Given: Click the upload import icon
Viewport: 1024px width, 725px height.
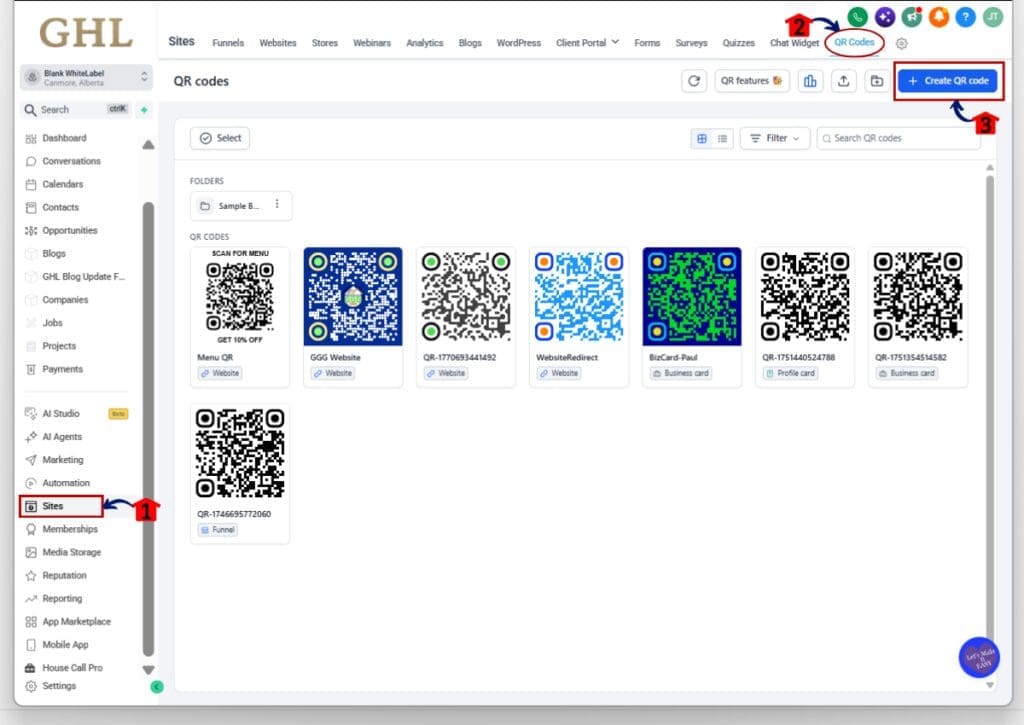Looking at the screenshot, I should [x=843, y=81].
